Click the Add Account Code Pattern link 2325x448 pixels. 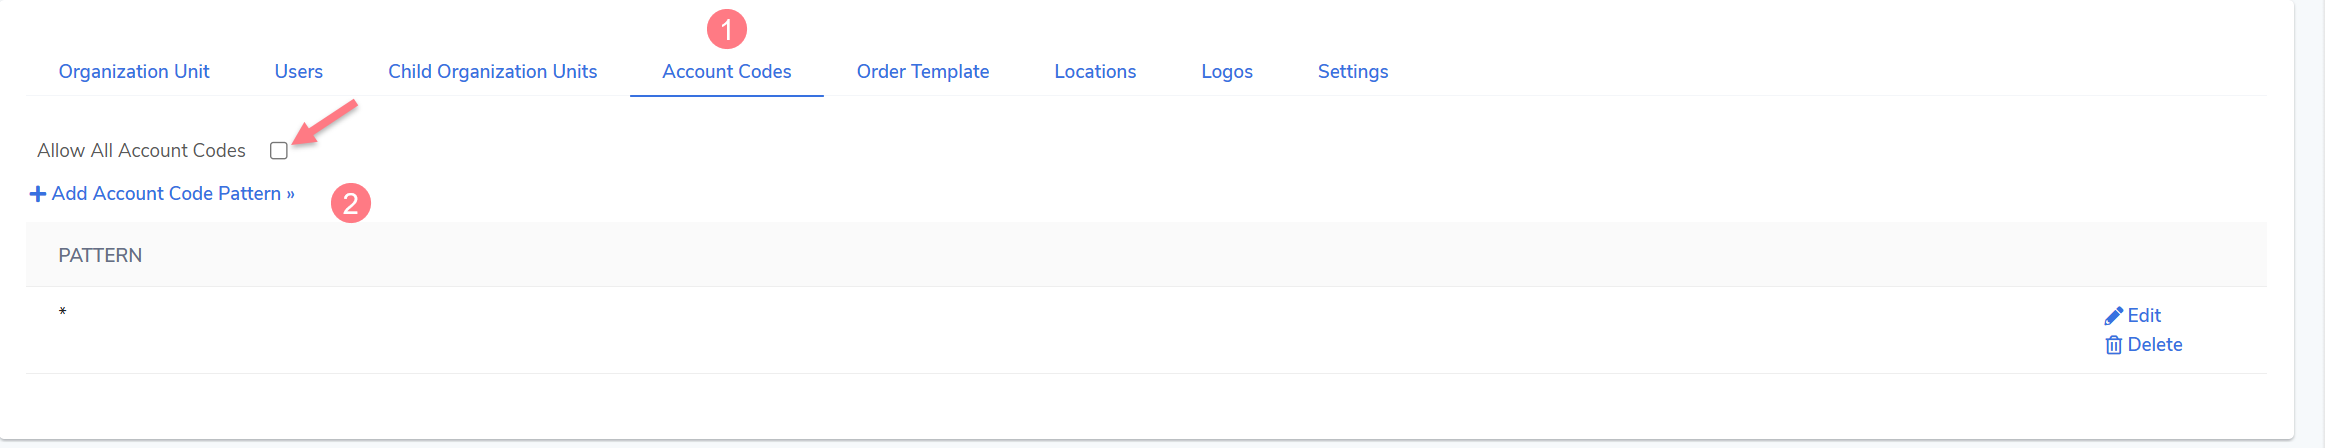tap(172, 194)
